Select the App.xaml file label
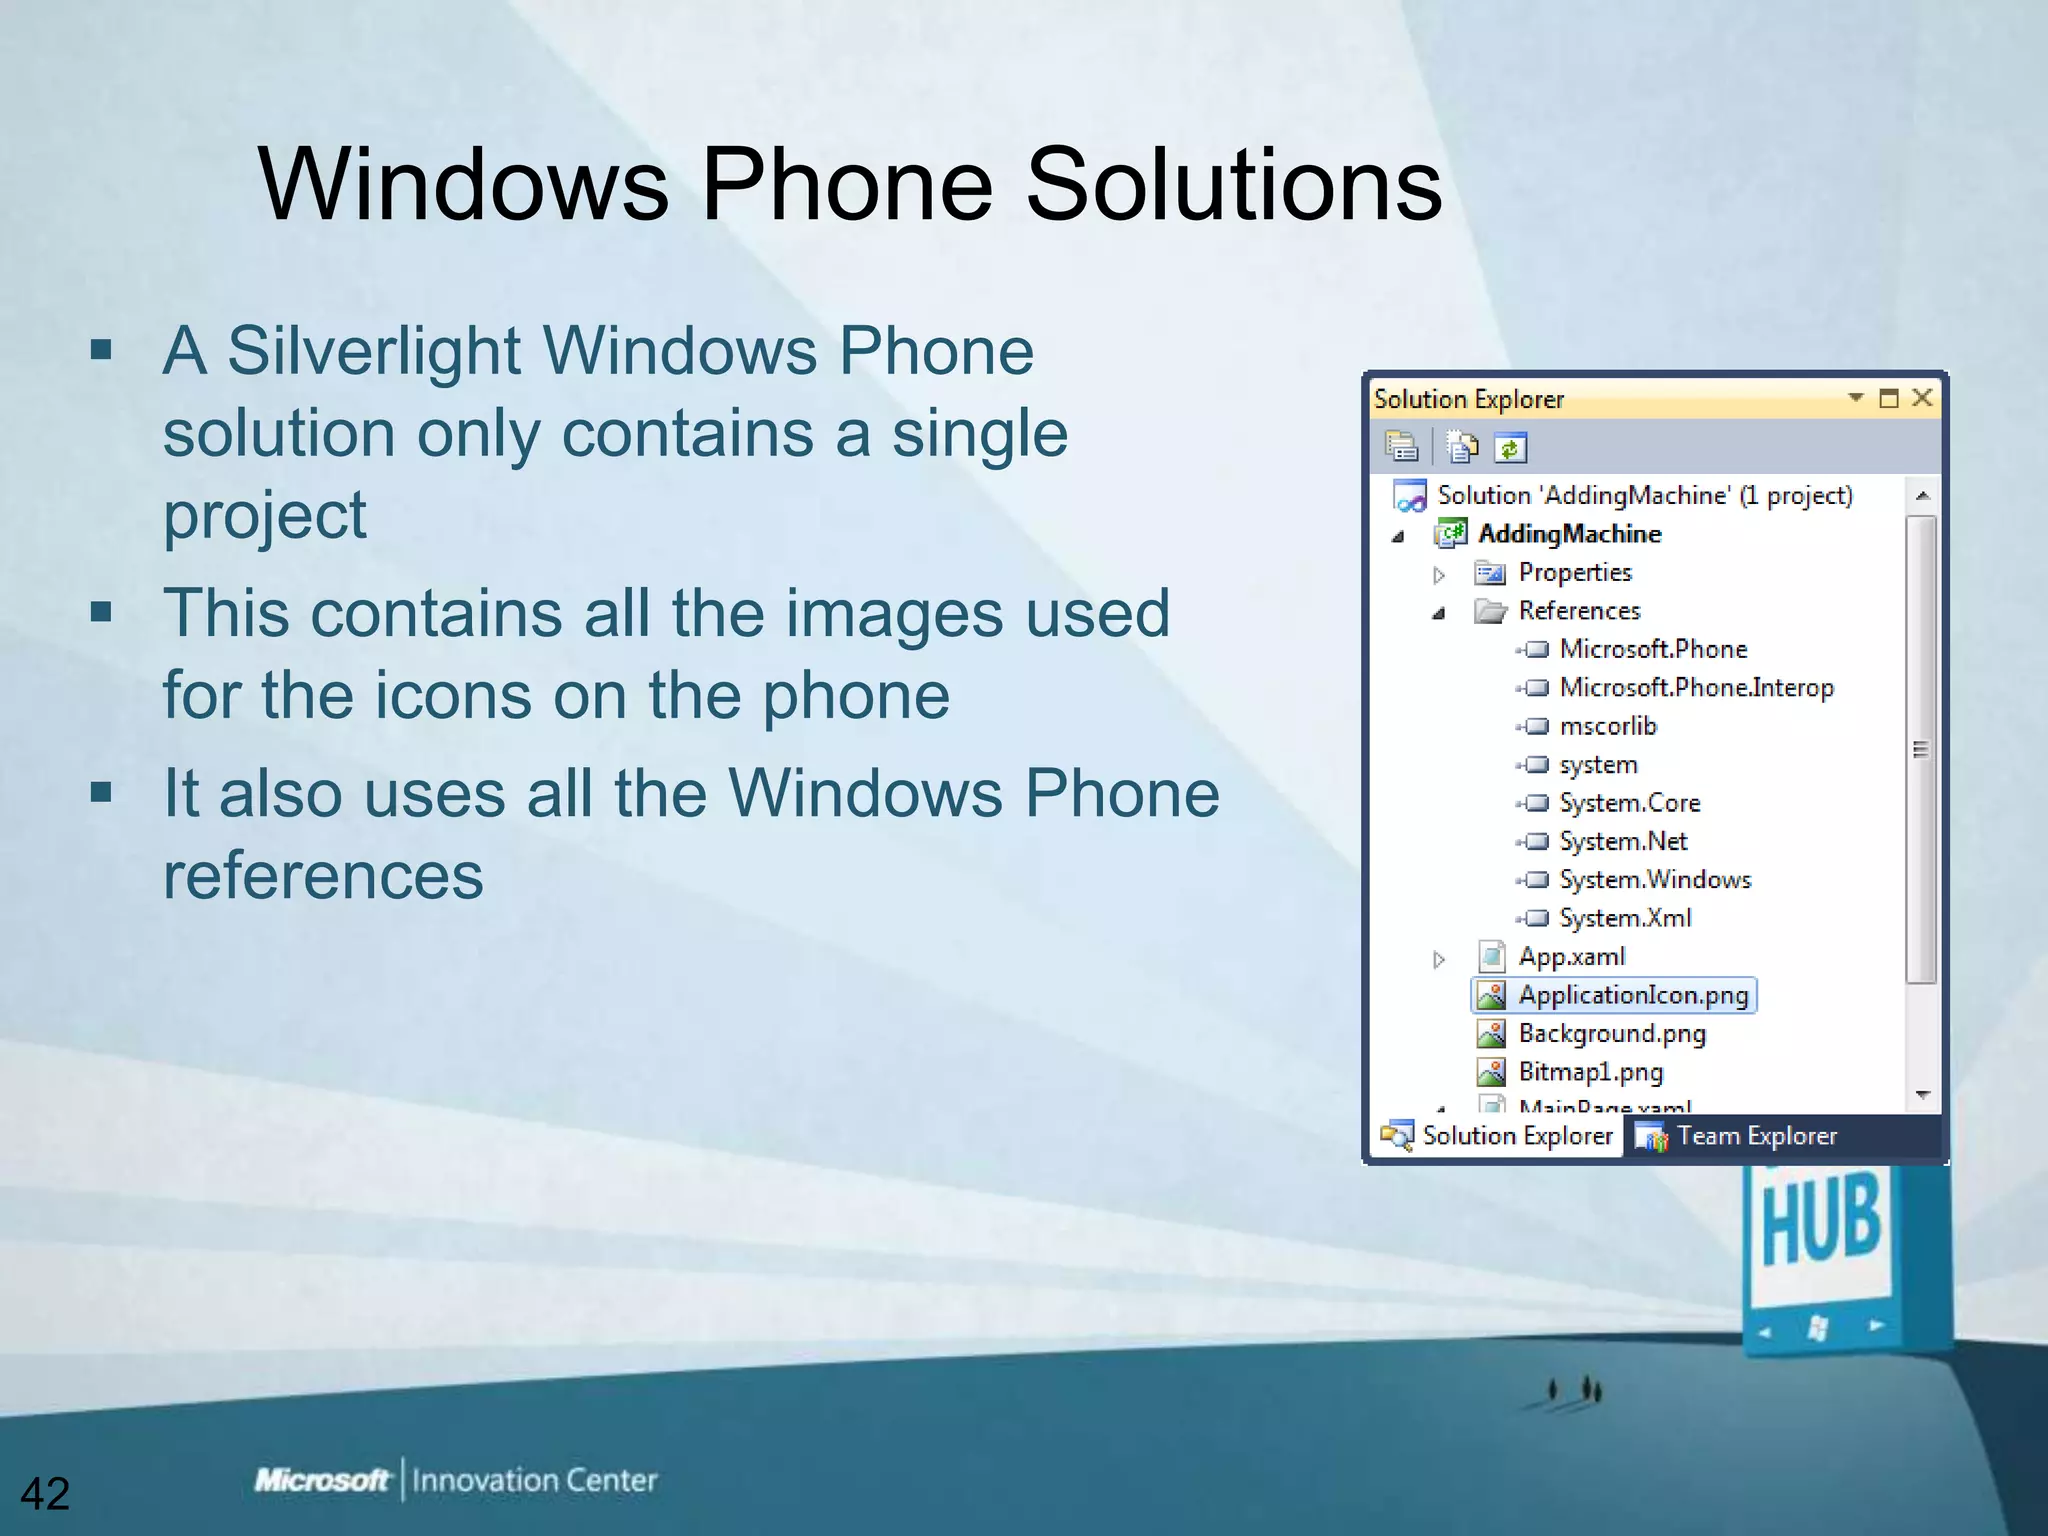This screenshot has height=1536, width=2048. [1572, 957]
